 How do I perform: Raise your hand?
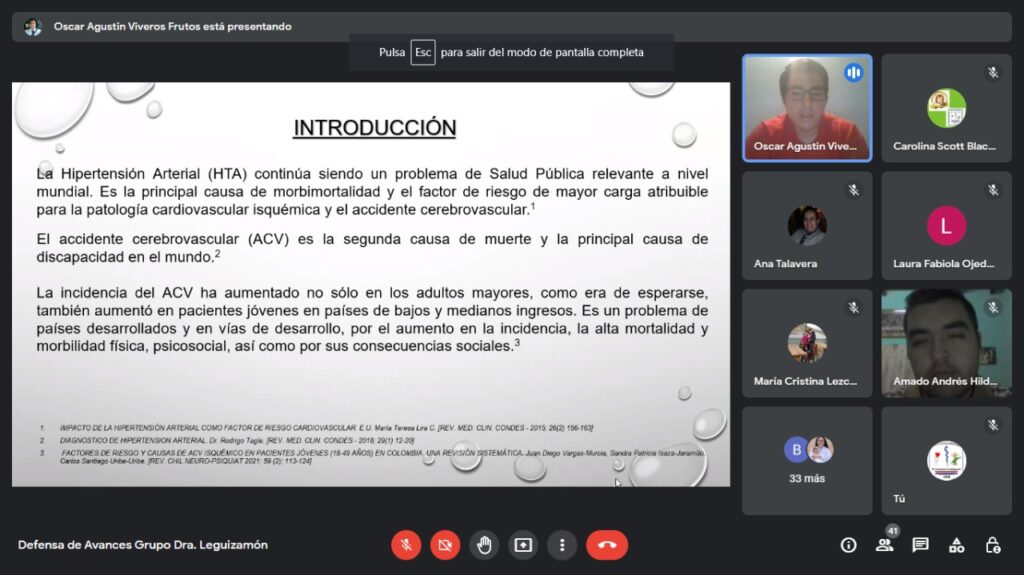[484, 545]
